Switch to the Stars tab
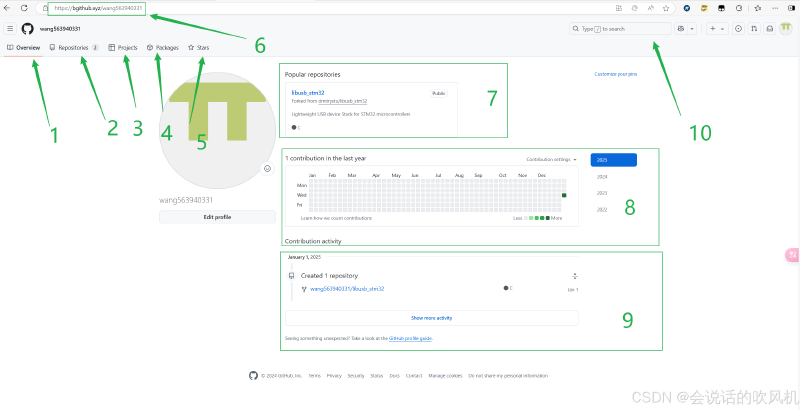Screen dimensions: 800x410 198,47
